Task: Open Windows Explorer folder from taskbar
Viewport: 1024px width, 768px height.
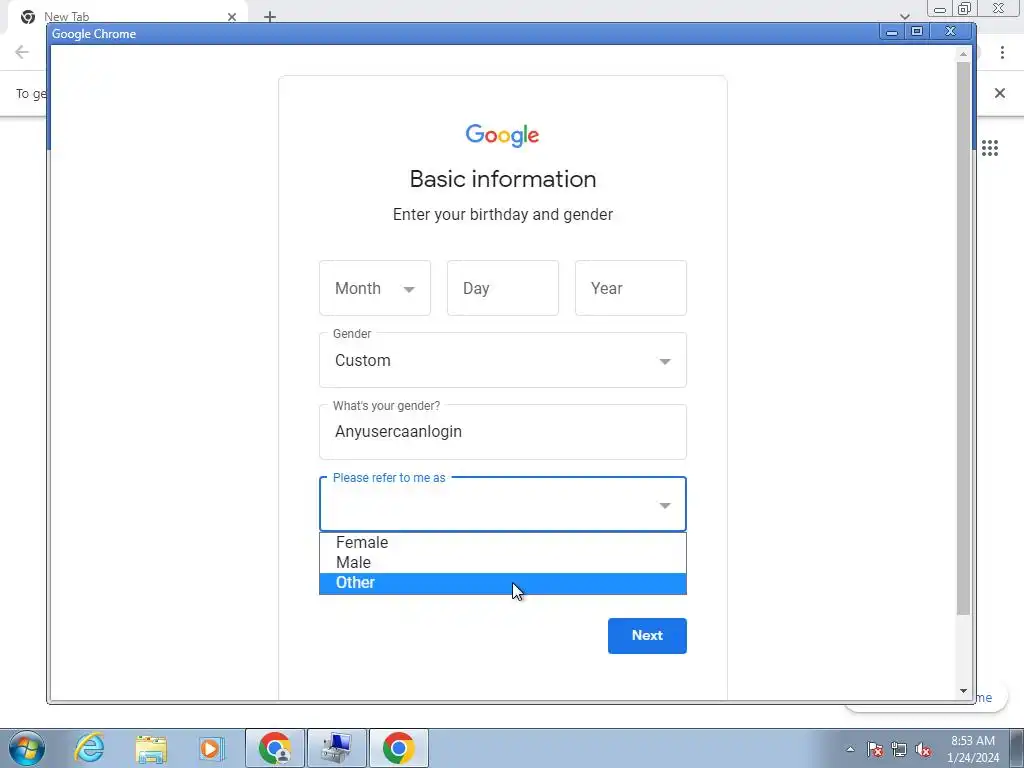Action: (151, 748)
